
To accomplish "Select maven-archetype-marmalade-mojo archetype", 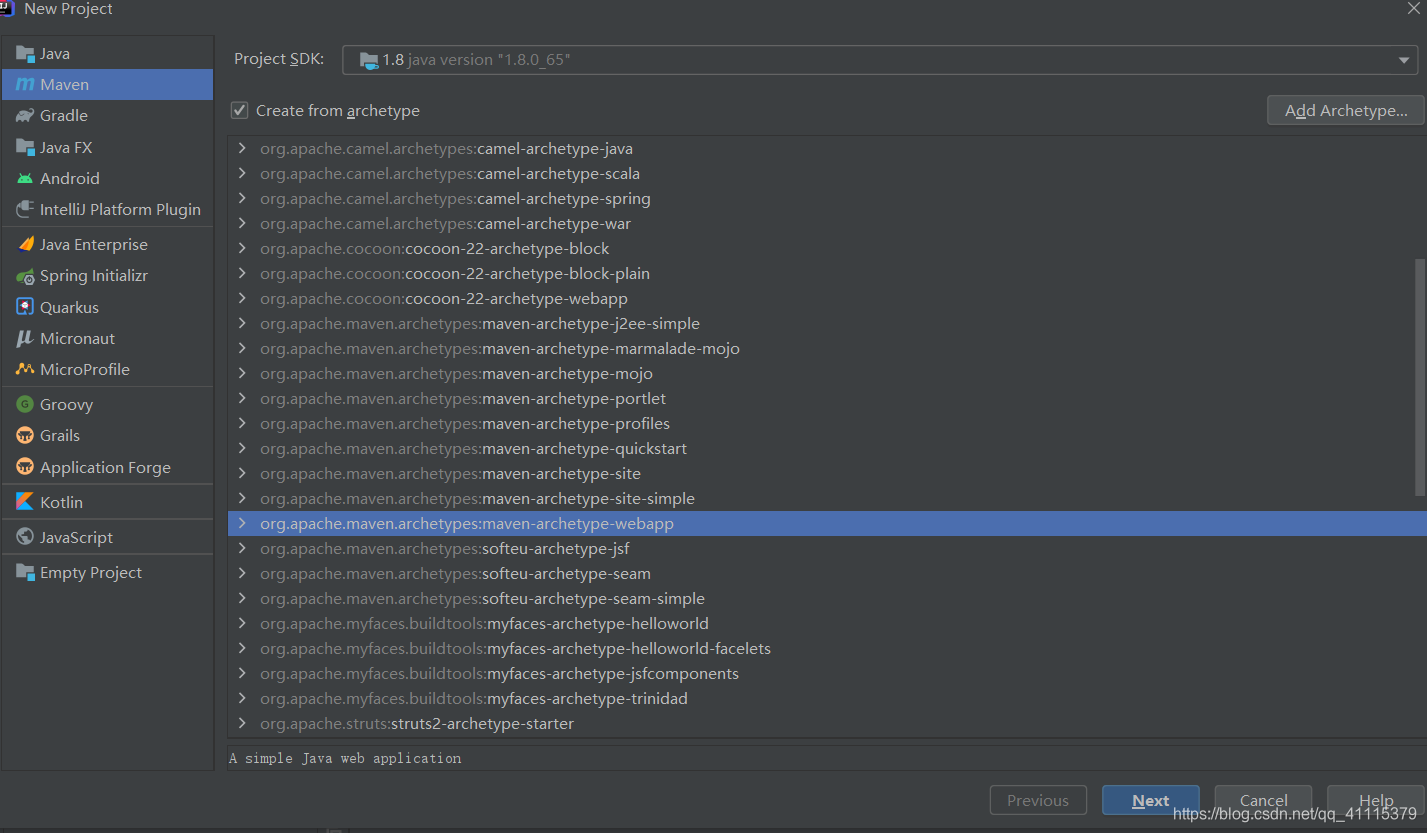I will (x=827, y=348).
